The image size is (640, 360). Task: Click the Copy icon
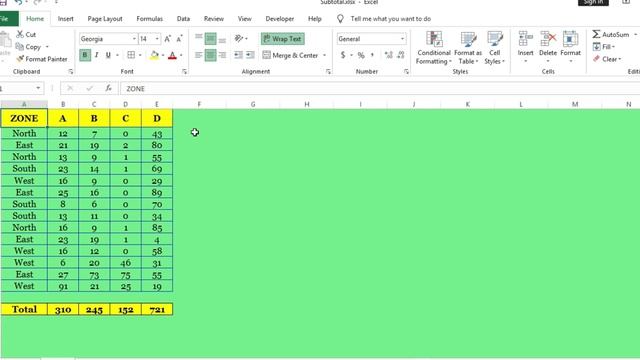20,47
